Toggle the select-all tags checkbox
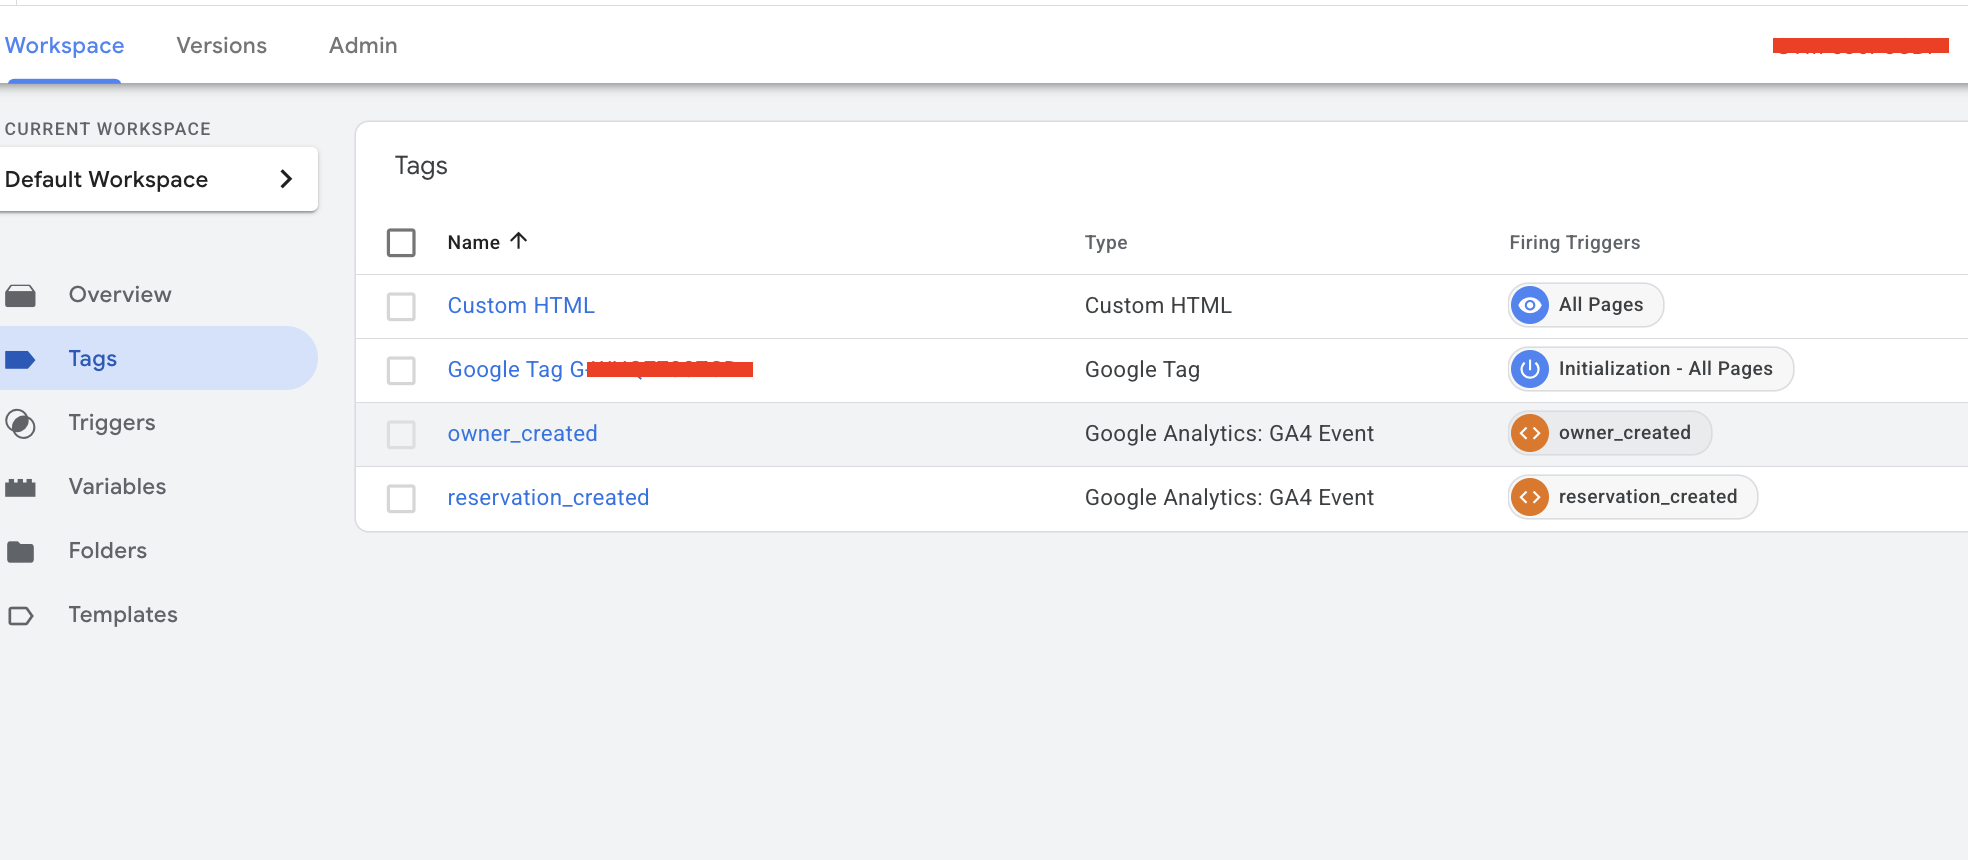Image resolution: width=1968 pixels, height=860 pixels. click(x=401, y=243)
